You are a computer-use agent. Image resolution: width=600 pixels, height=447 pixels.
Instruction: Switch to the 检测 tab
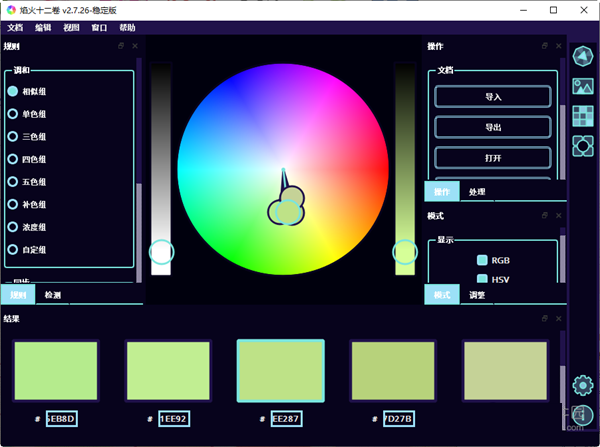[x=52, y=295]
